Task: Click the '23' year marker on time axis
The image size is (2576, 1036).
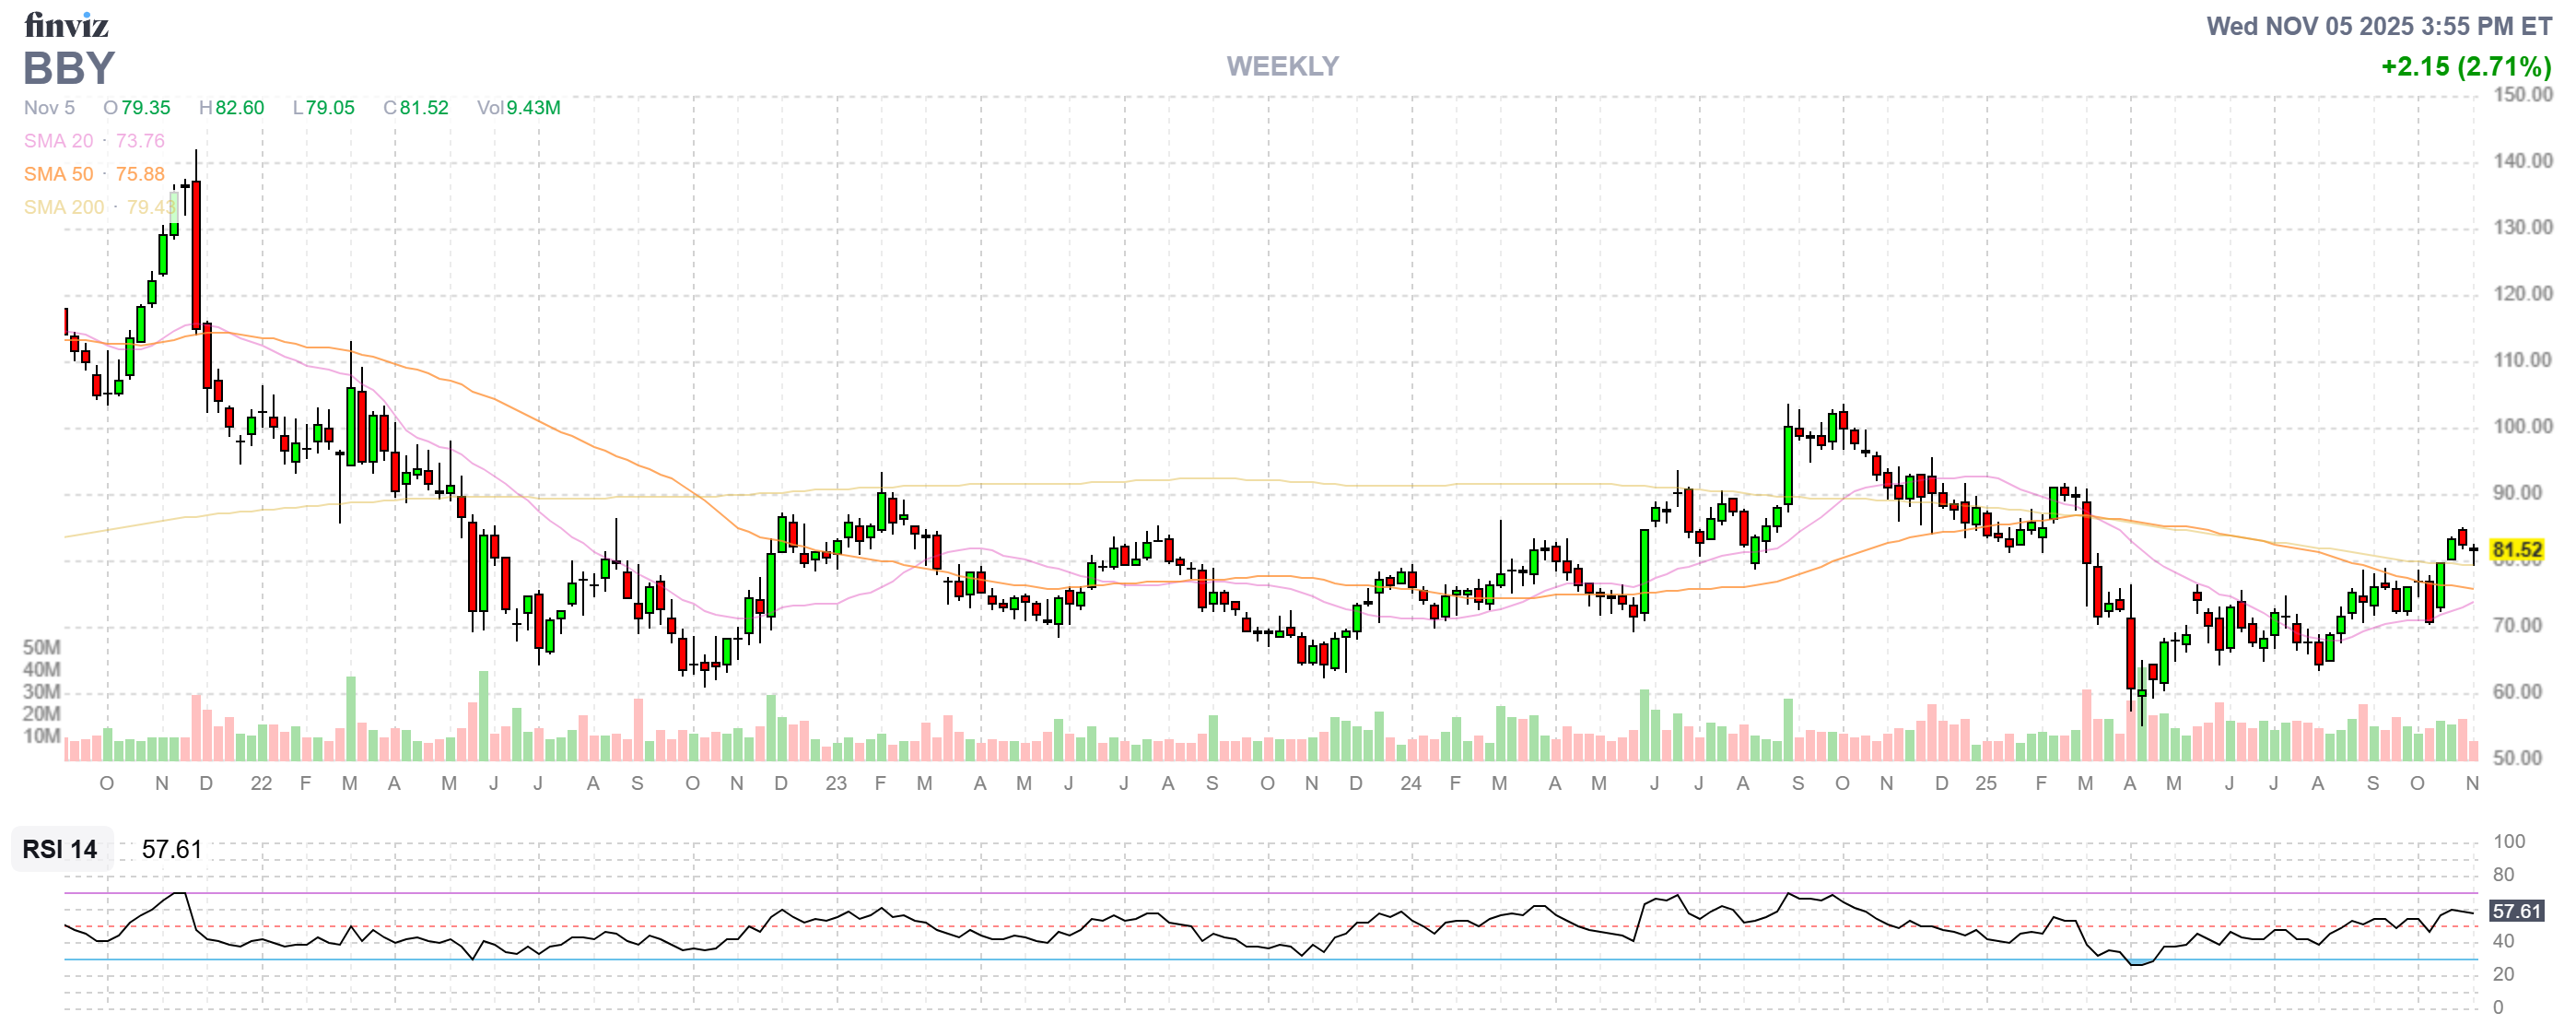Action: pyautogui.click(x=836, y=783)
